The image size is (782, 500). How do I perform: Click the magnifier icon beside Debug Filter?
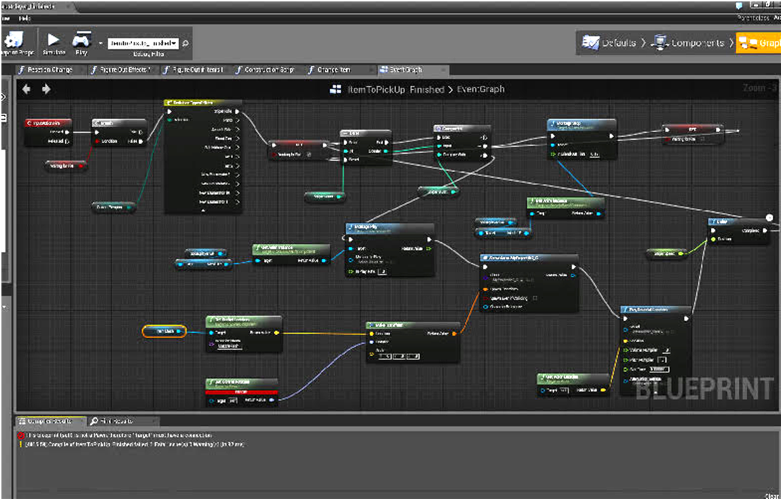pyautogui.click(x=186, y=43)
